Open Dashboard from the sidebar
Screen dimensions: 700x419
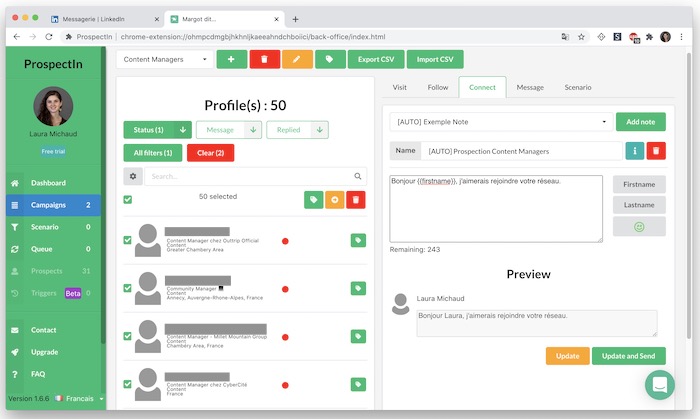pyautogui.click(x=53, y=183)
